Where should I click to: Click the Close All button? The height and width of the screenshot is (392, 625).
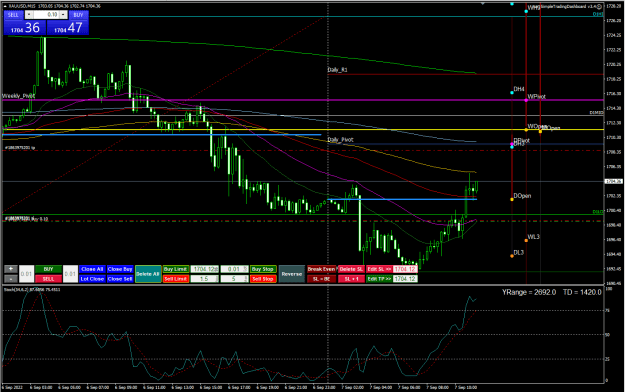click(x=92, y=269)
